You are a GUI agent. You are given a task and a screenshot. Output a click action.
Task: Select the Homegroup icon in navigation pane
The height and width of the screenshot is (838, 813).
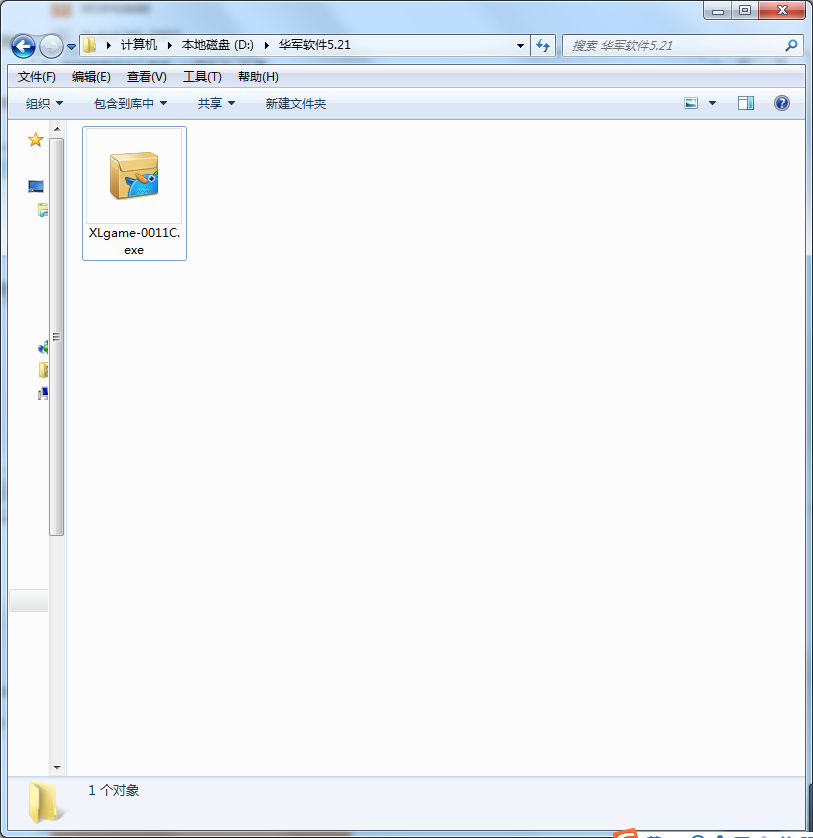click(x=43, y=348)
